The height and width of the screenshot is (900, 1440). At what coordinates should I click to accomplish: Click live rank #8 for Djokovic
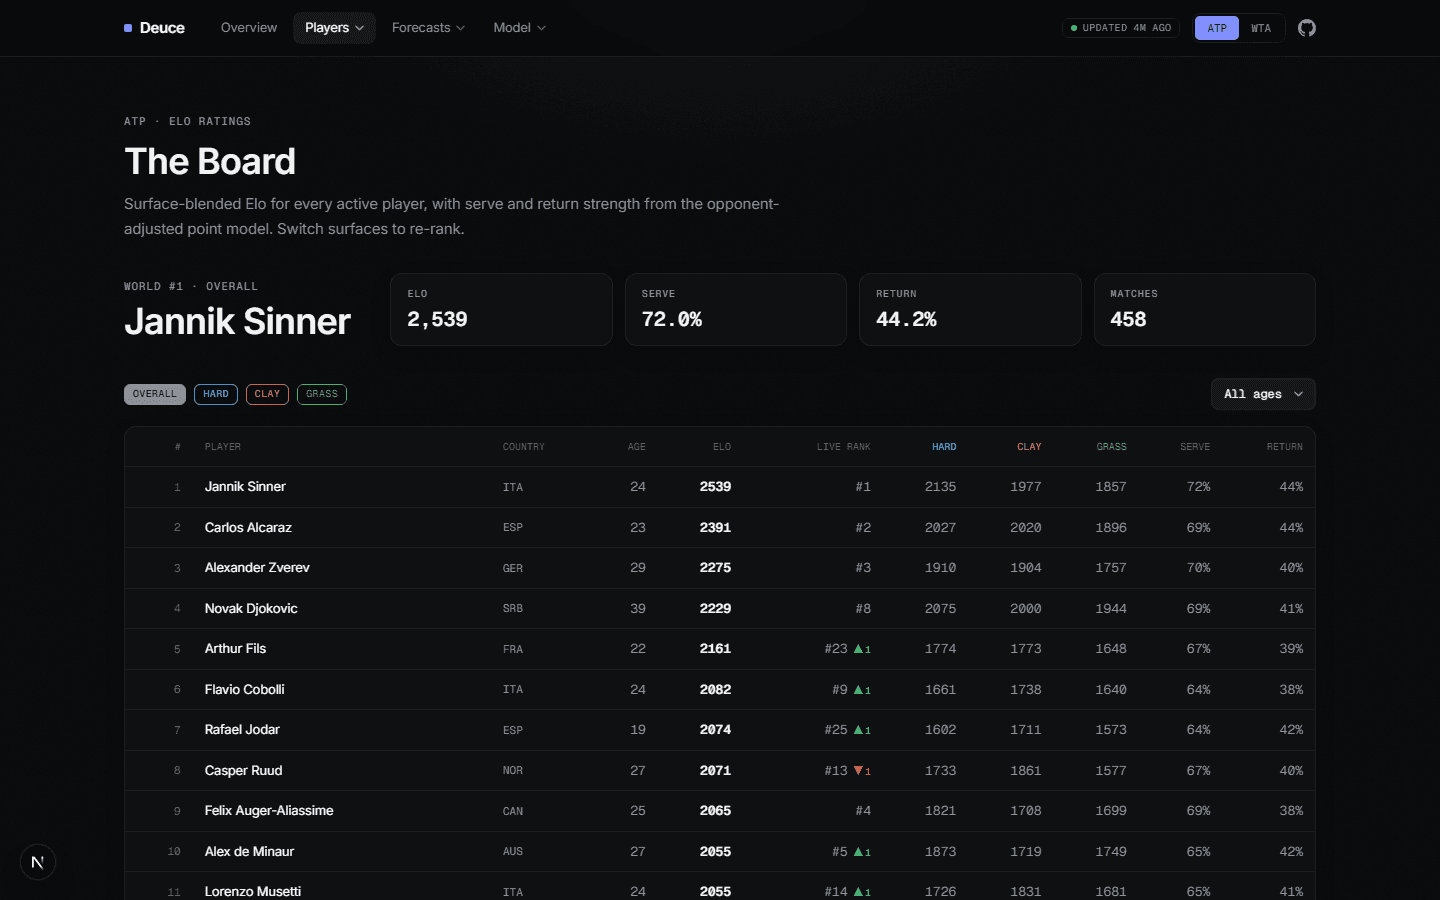(x=863, y=608)
